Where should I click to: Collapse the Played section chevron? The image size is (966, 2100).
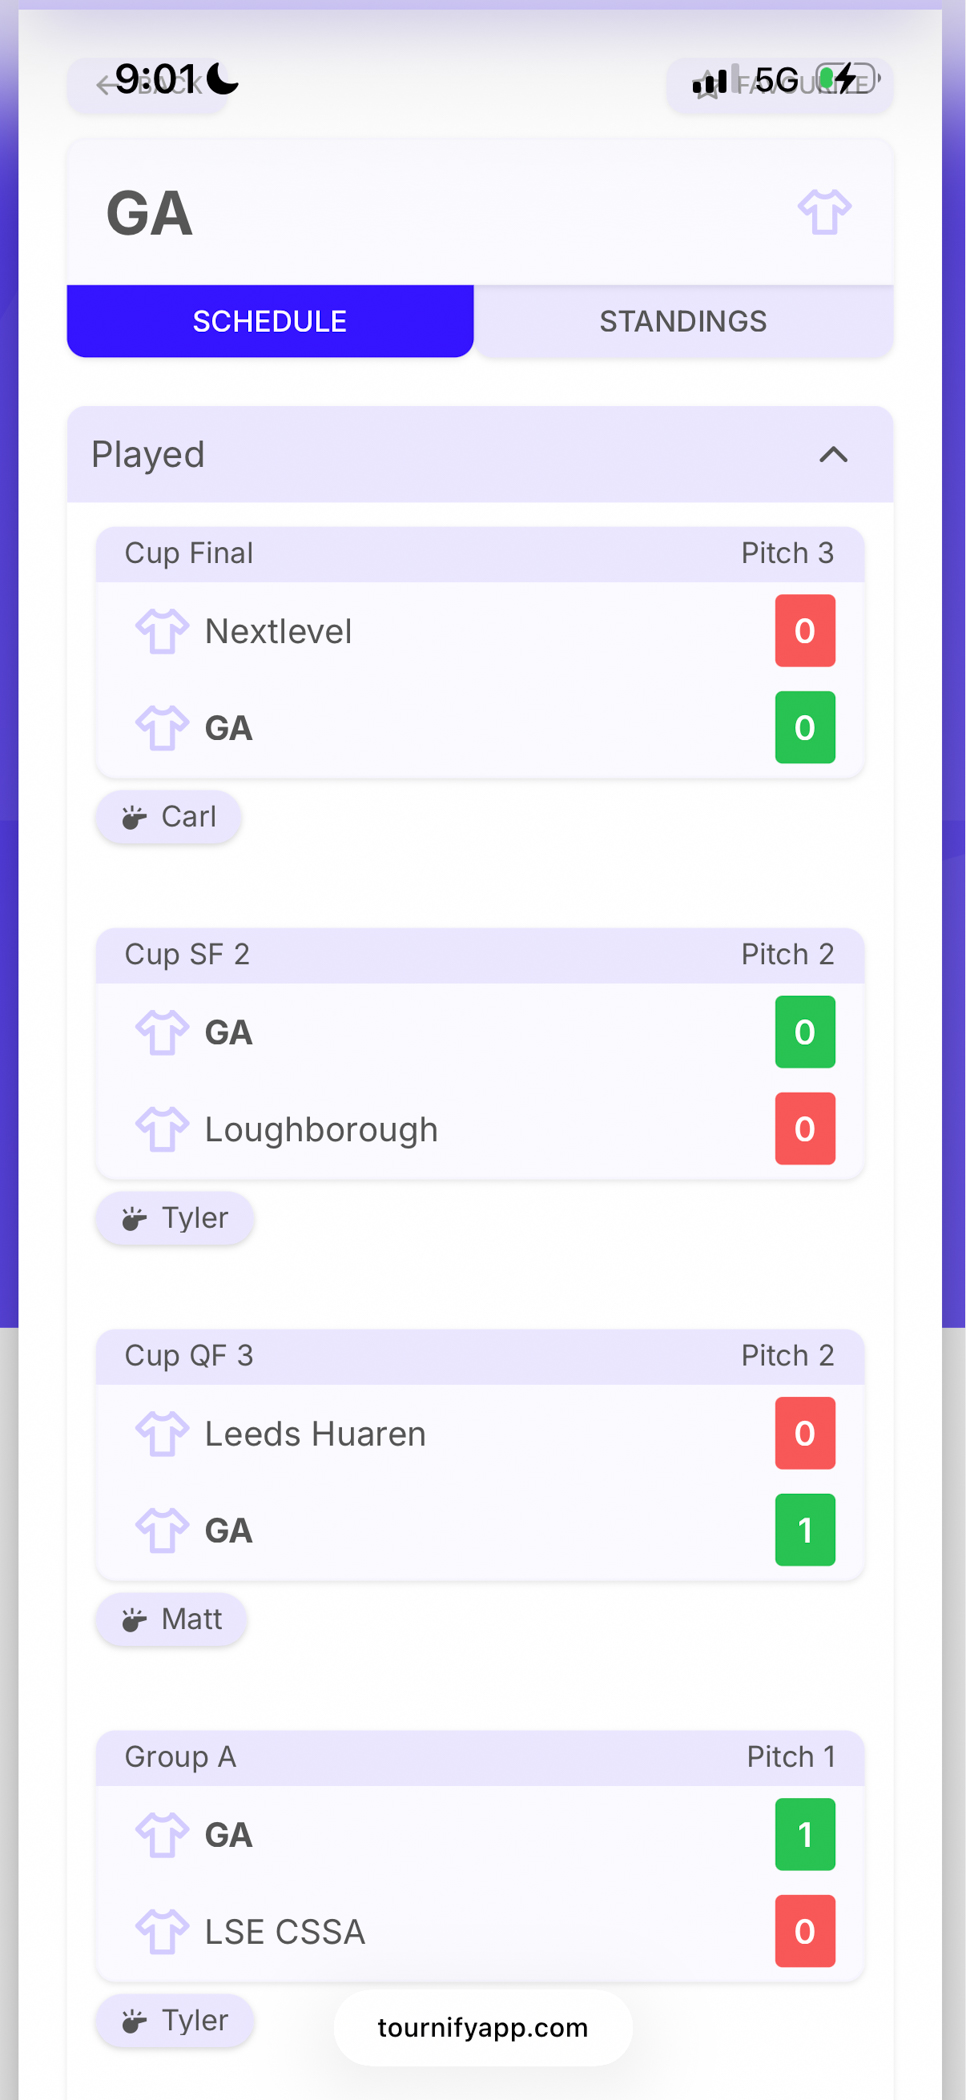pos(833,455)
